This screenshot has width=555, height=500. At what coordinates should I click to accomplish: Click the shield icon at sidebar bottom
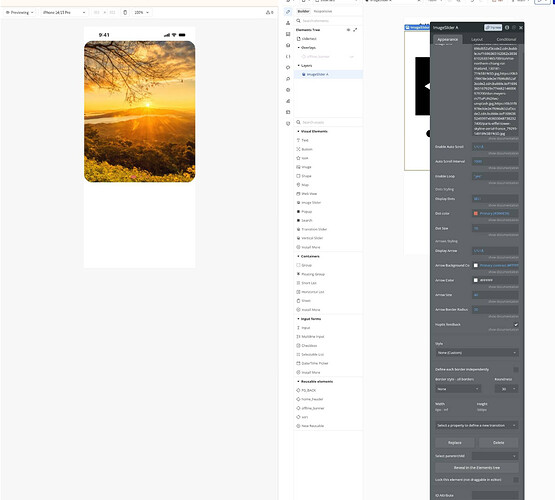point(288,123)
